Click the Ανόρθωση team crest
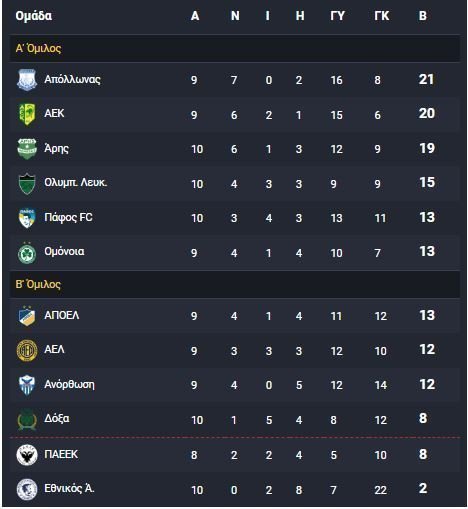 coord(27,385)
